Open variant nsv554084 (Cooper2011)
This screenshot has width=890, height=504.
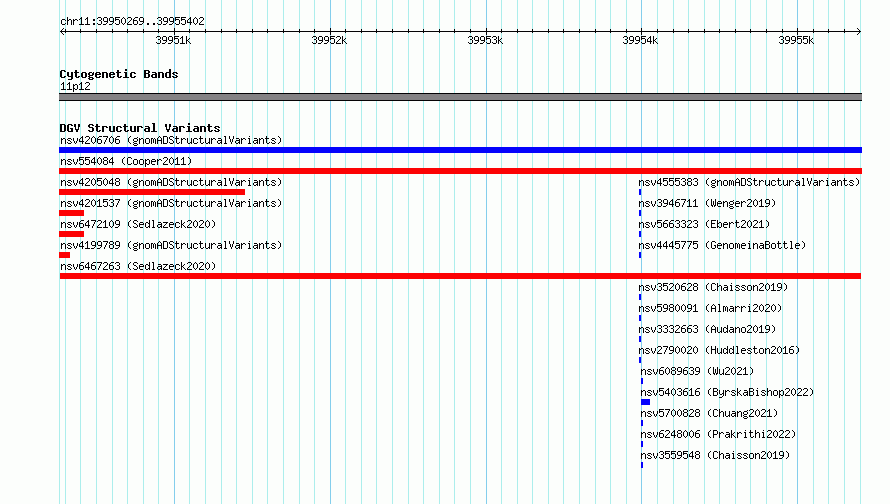click(126, 161)
